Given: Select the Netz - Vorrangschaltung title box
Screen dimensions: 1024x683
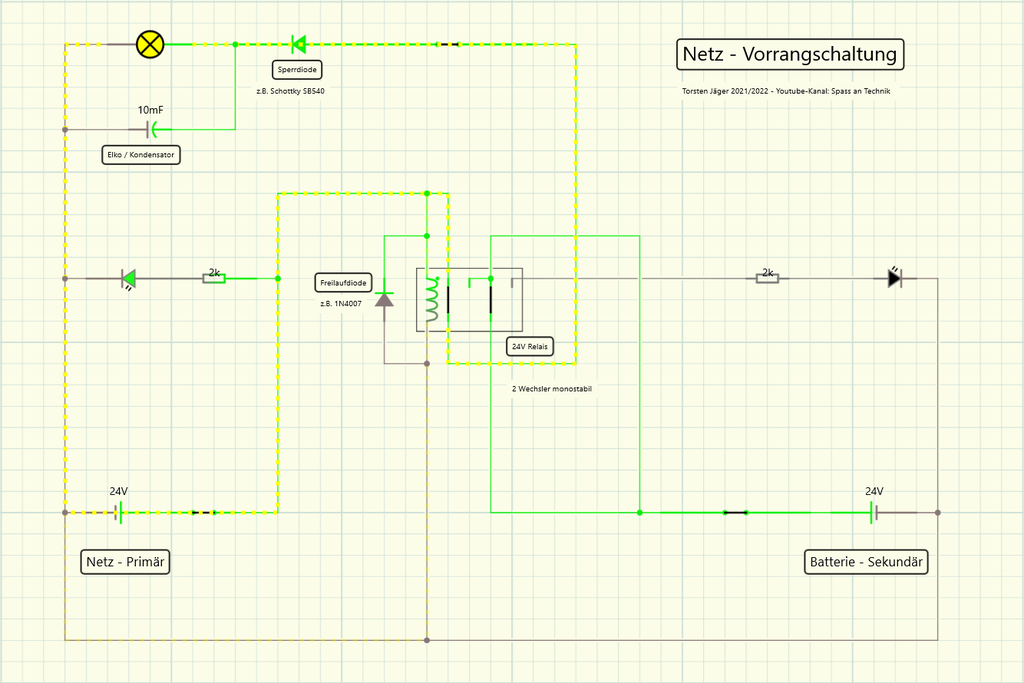Looking at the screenshot, I should point(790,54).
